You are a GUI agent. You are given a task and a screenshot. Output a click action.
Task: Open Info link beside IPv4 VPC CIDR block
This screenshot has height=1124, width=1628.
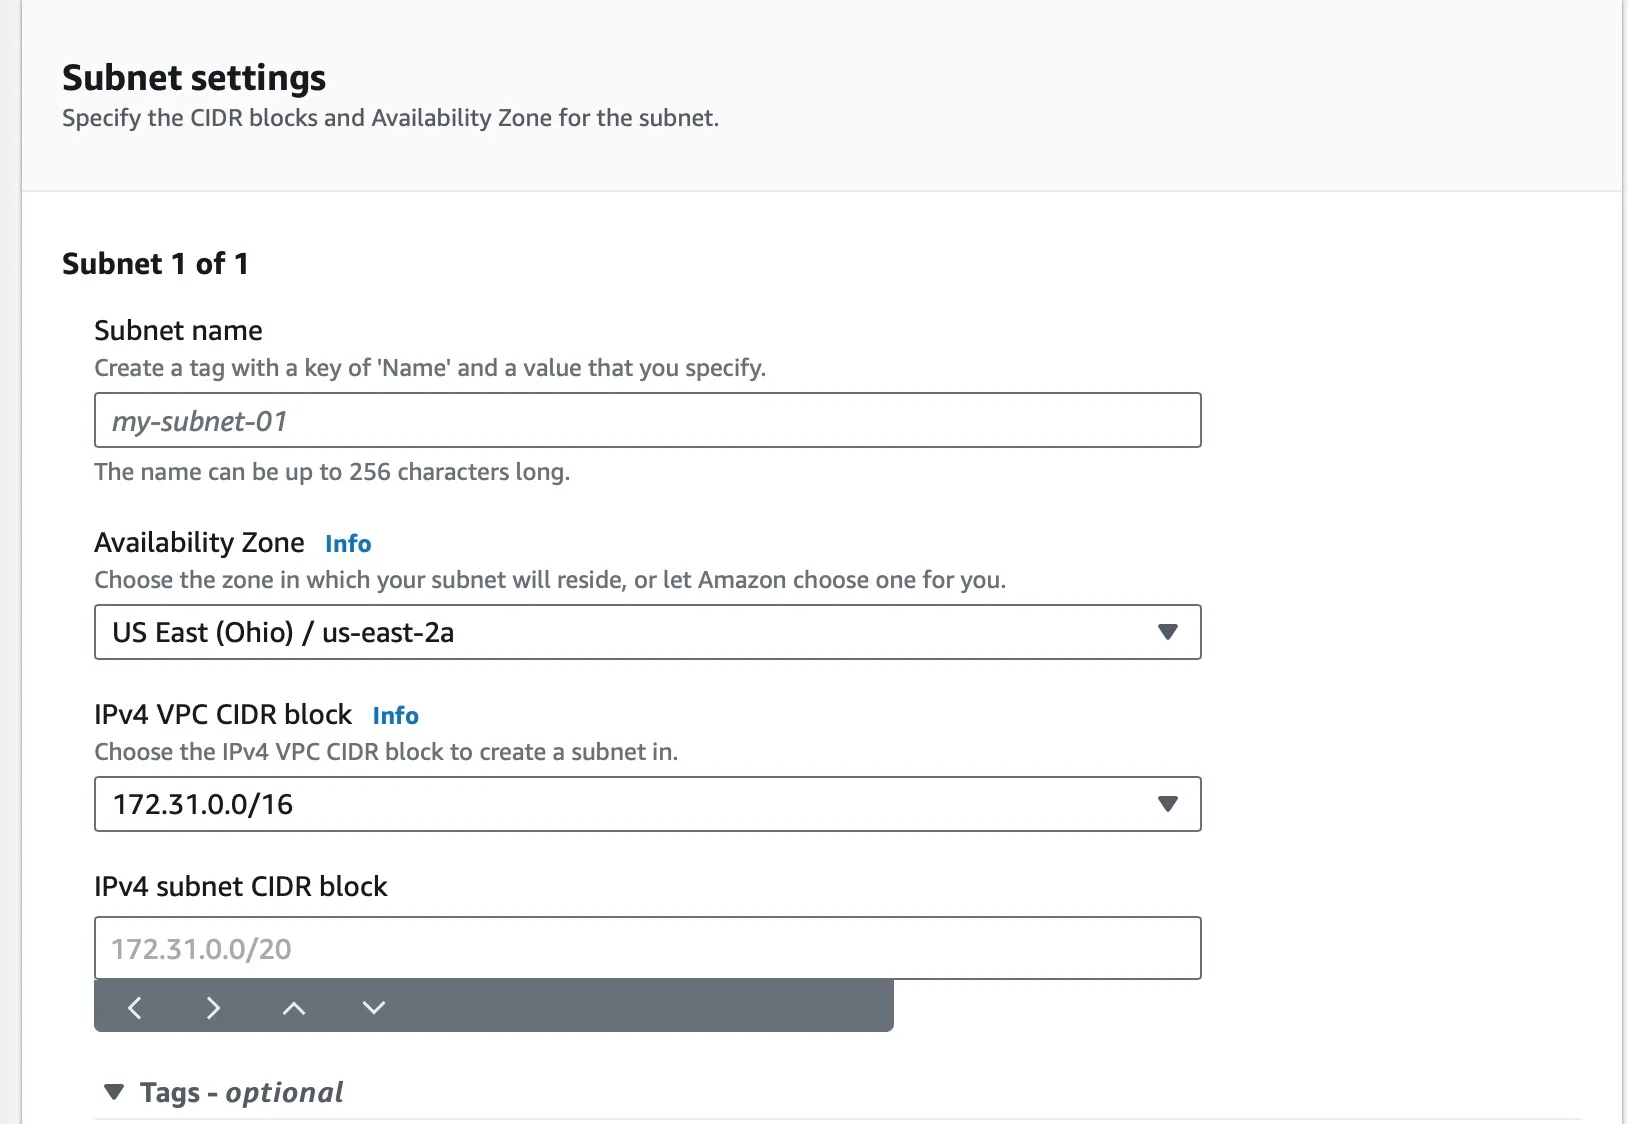(395, 716)
